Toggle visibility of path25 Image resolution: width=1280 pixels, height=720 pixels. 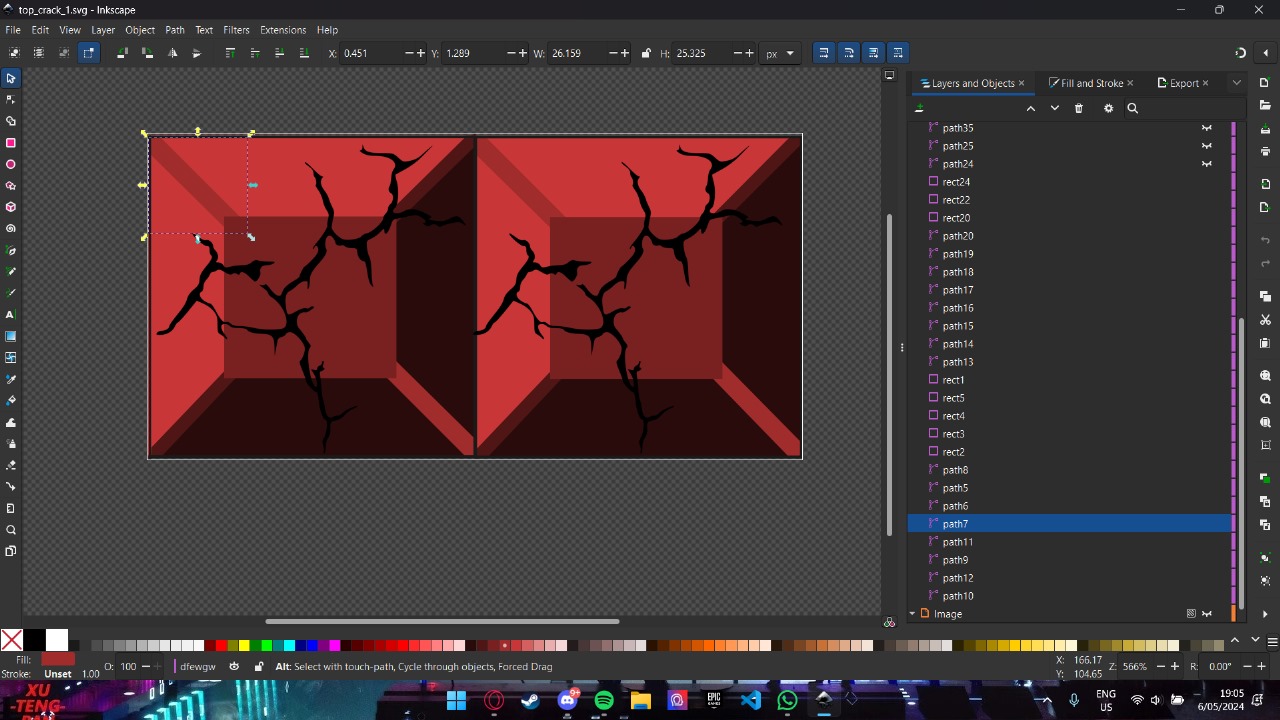tap(1206, 146)
